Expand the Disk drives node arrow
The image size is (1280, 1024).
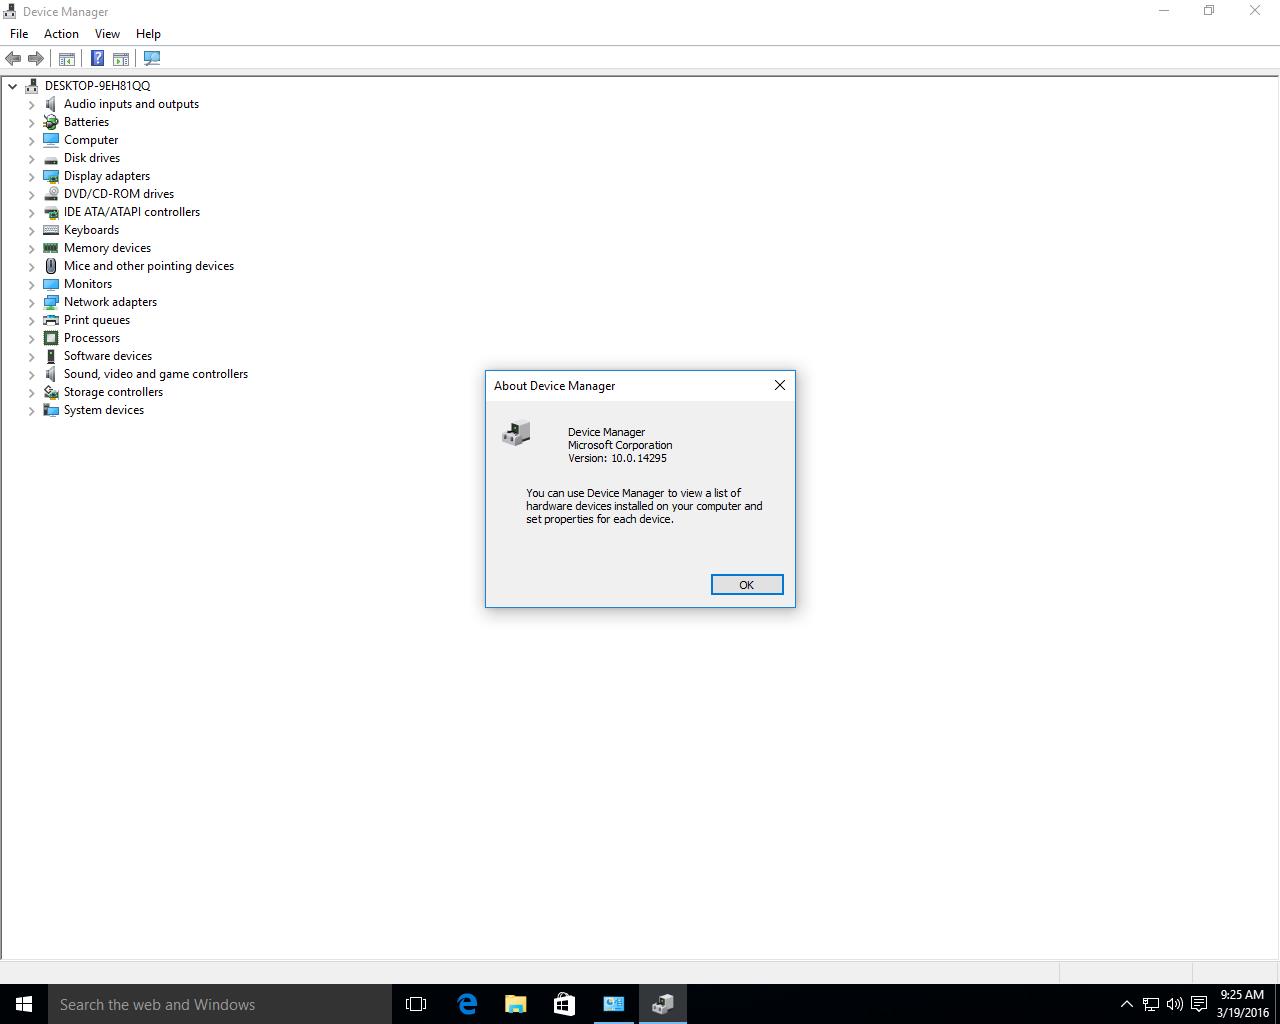coord(32,158)
